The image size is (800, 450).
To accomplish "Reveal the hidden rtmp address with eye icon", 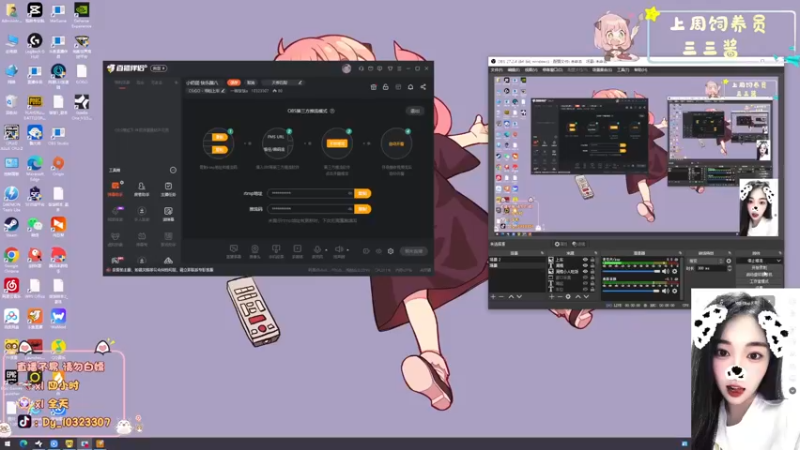I will 350,193.
